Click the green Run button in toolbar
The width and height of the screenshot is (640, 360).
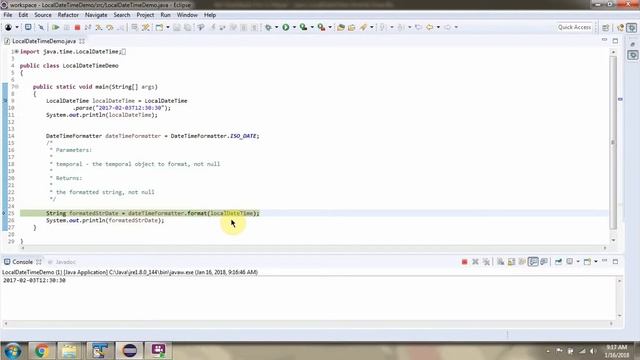[286, 27]
